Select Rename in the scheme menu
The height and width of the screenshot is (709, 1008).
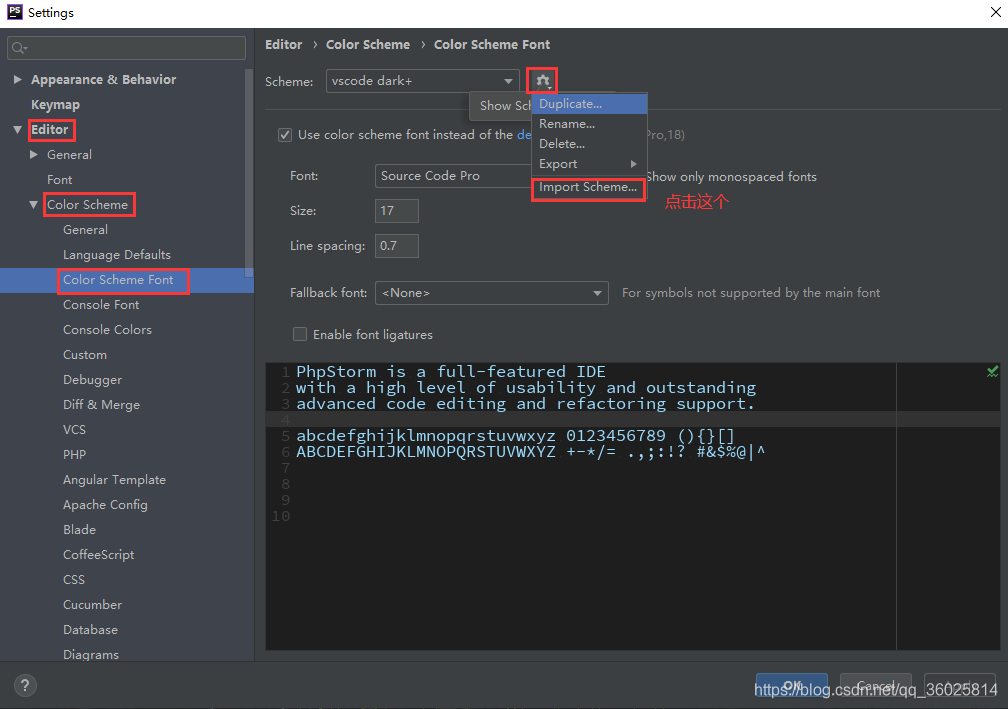click(566, 123)
